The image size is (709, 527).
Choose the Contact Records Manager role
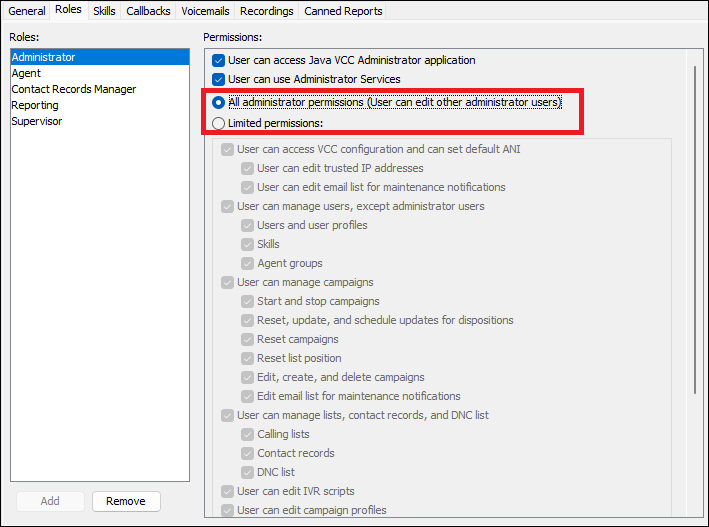pos(99,89)
